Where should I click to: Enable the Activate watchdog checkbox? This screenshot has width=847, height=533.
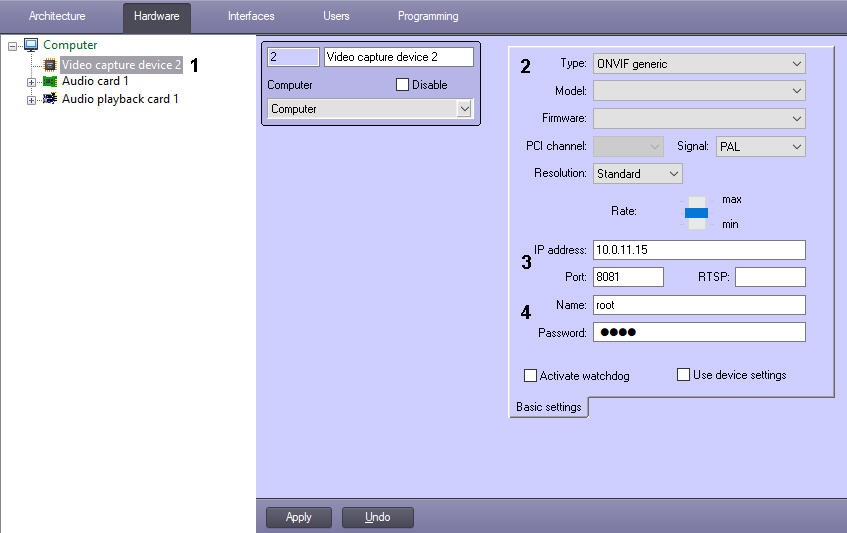[531, 376]
